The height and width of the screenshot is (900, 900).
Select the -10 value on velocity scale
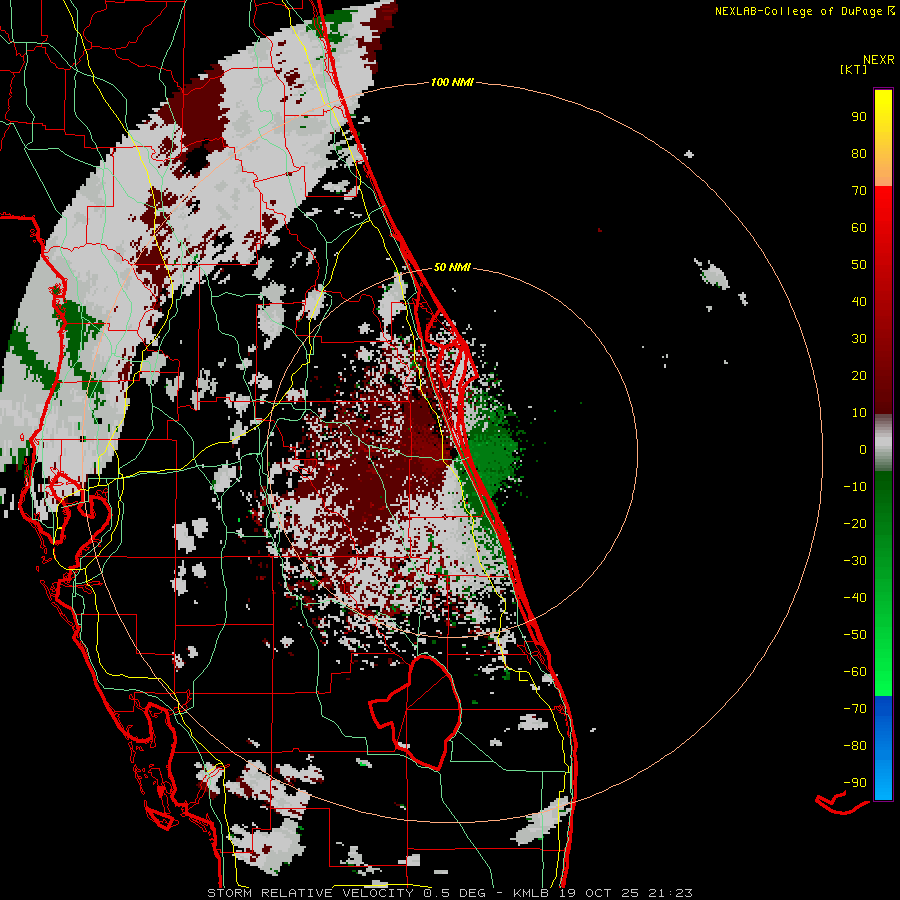click(855, 487)
